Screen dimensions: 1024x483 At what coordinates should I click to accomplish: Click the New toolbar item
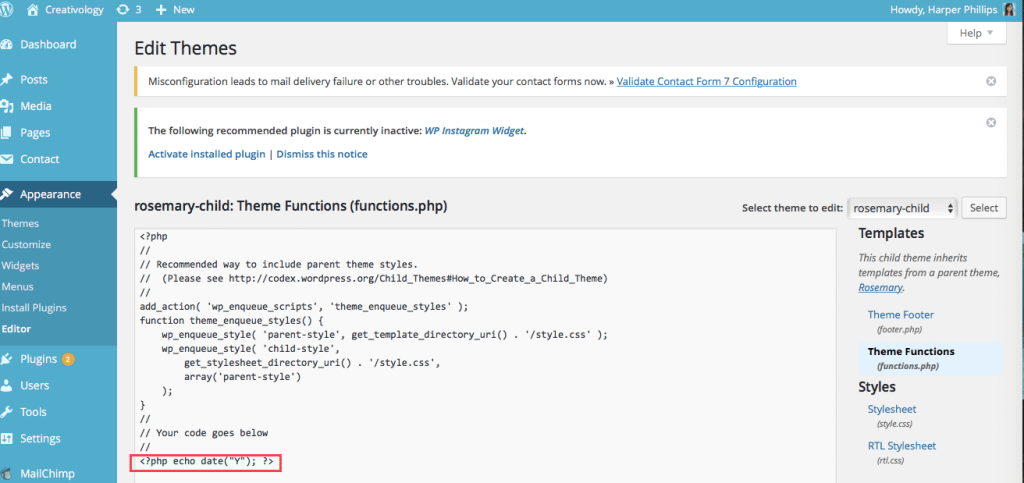(x=184, y=10)
